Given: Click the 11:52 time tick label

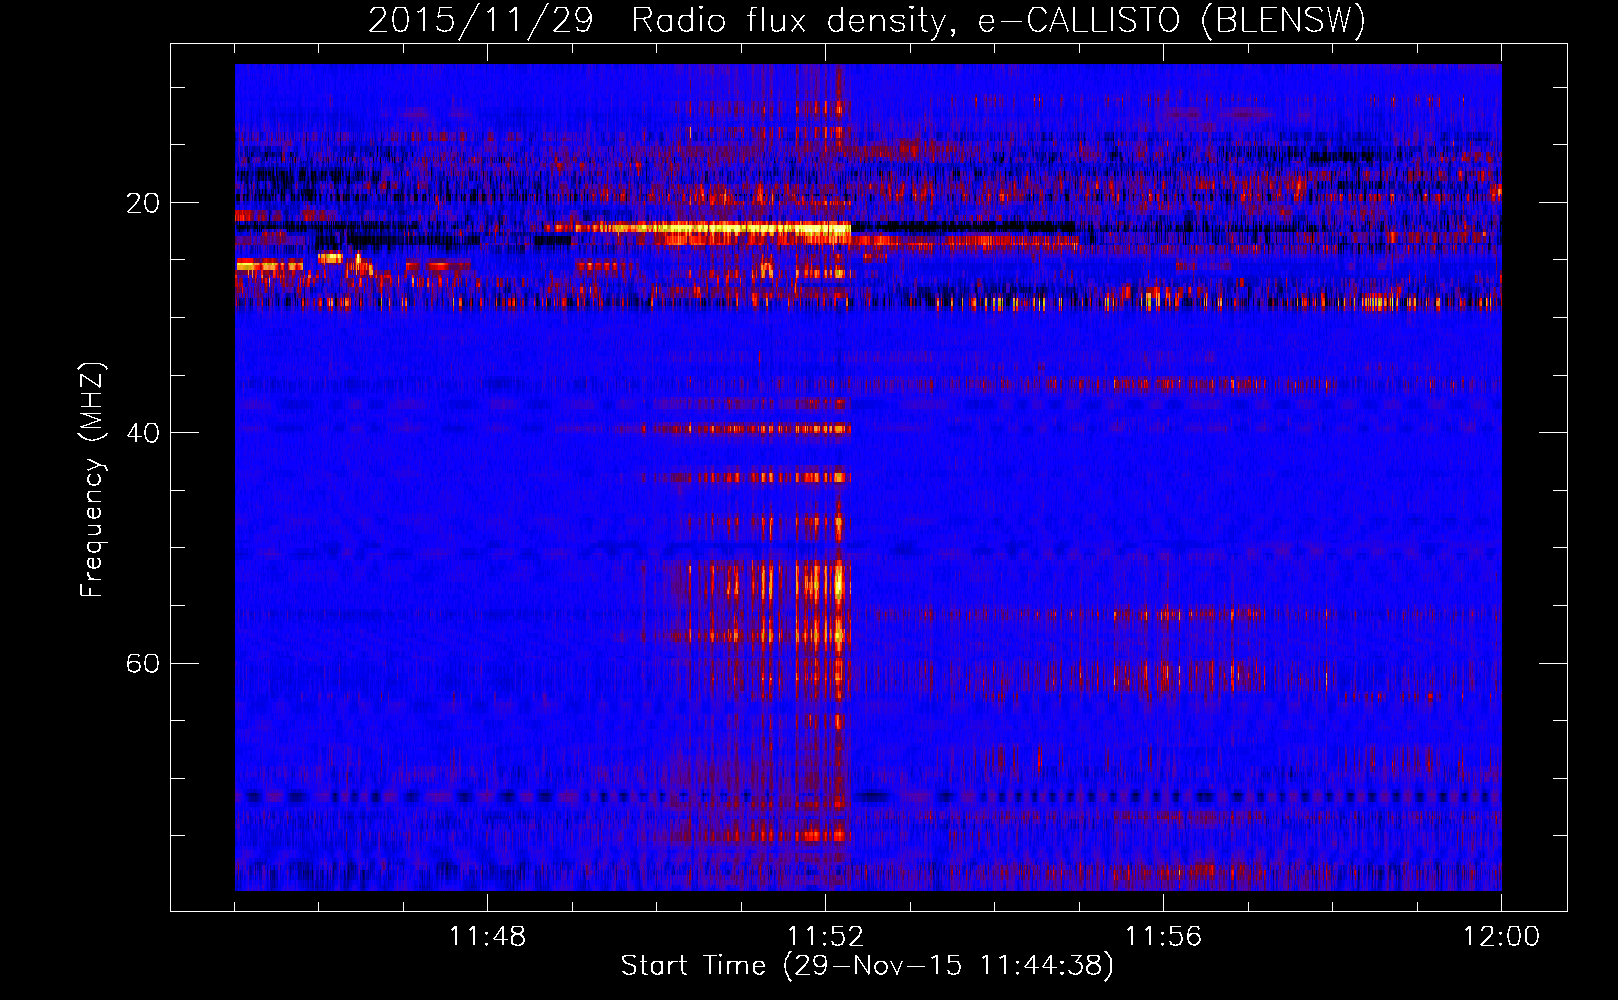Looking at the screenshot, I should point(825,937).
